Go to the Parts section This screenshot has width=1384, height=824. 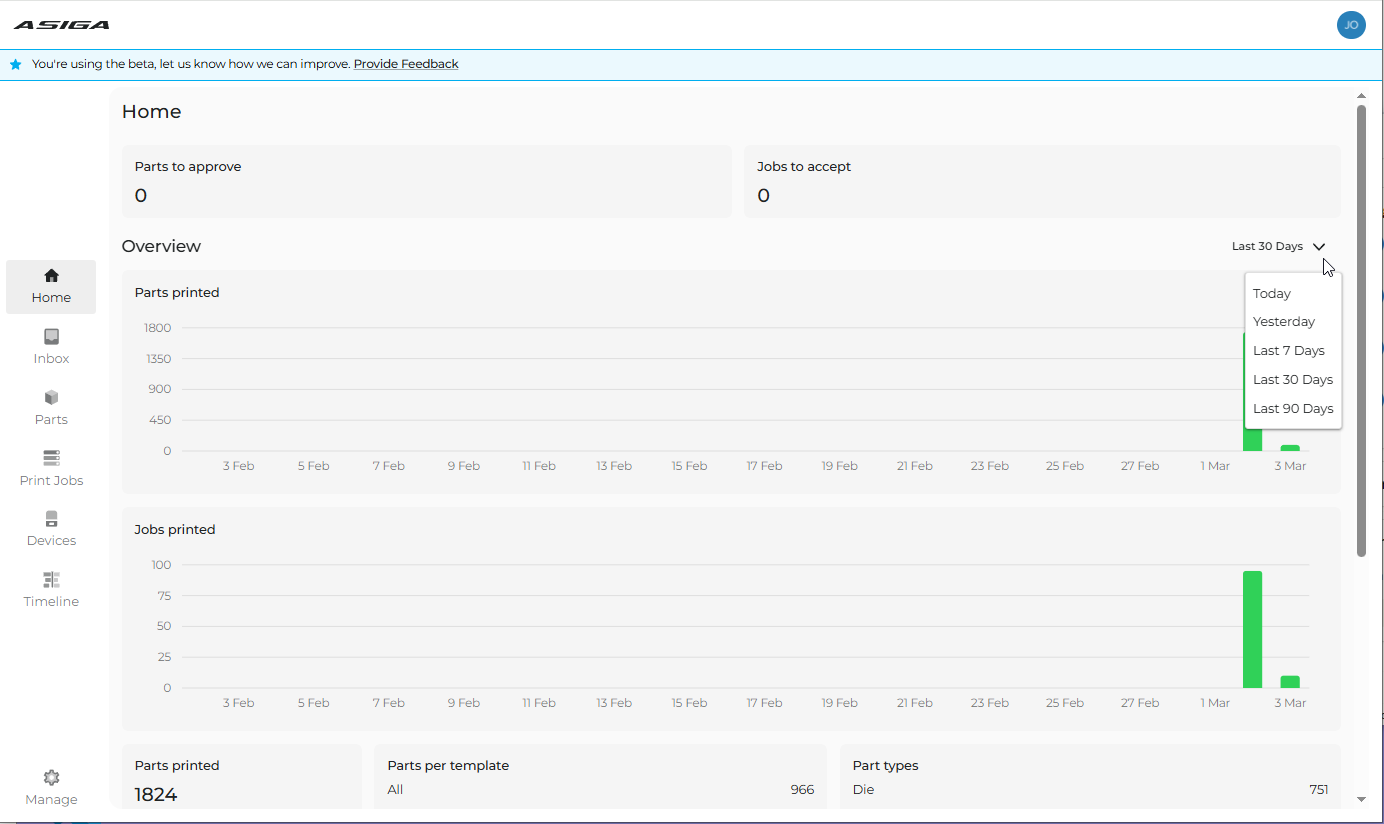click(x=51, y=408)
